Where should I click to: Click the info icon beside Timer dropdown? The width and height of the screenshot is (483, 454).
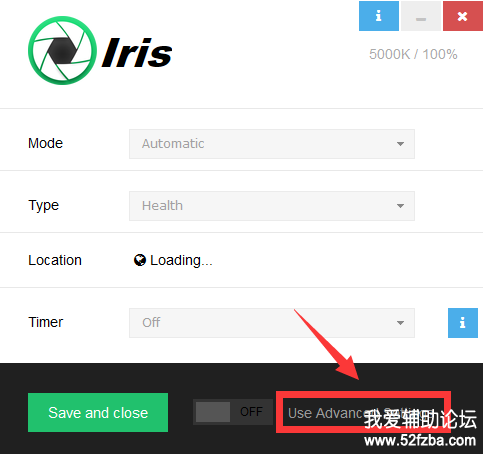tap(463, 323)
